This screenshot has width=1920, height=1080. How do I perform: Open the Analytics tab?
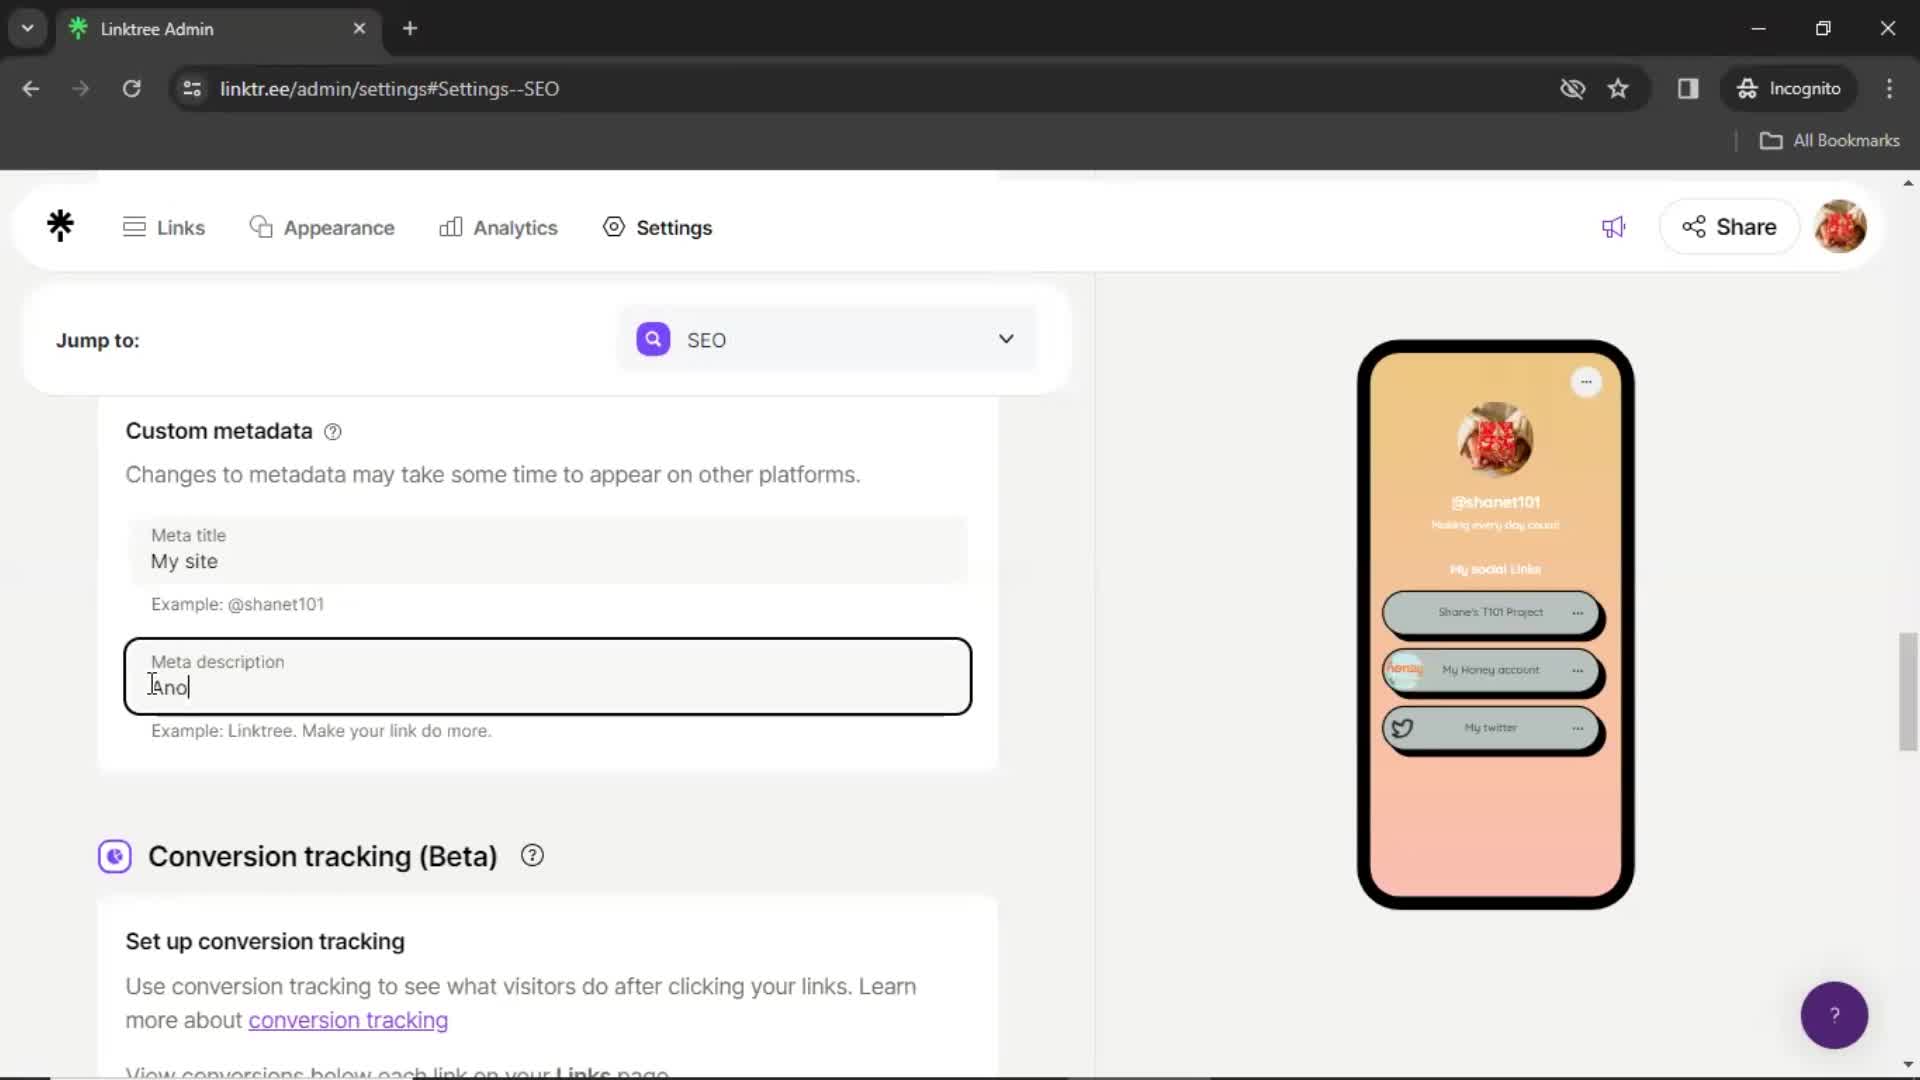click(x=498, y=228)
